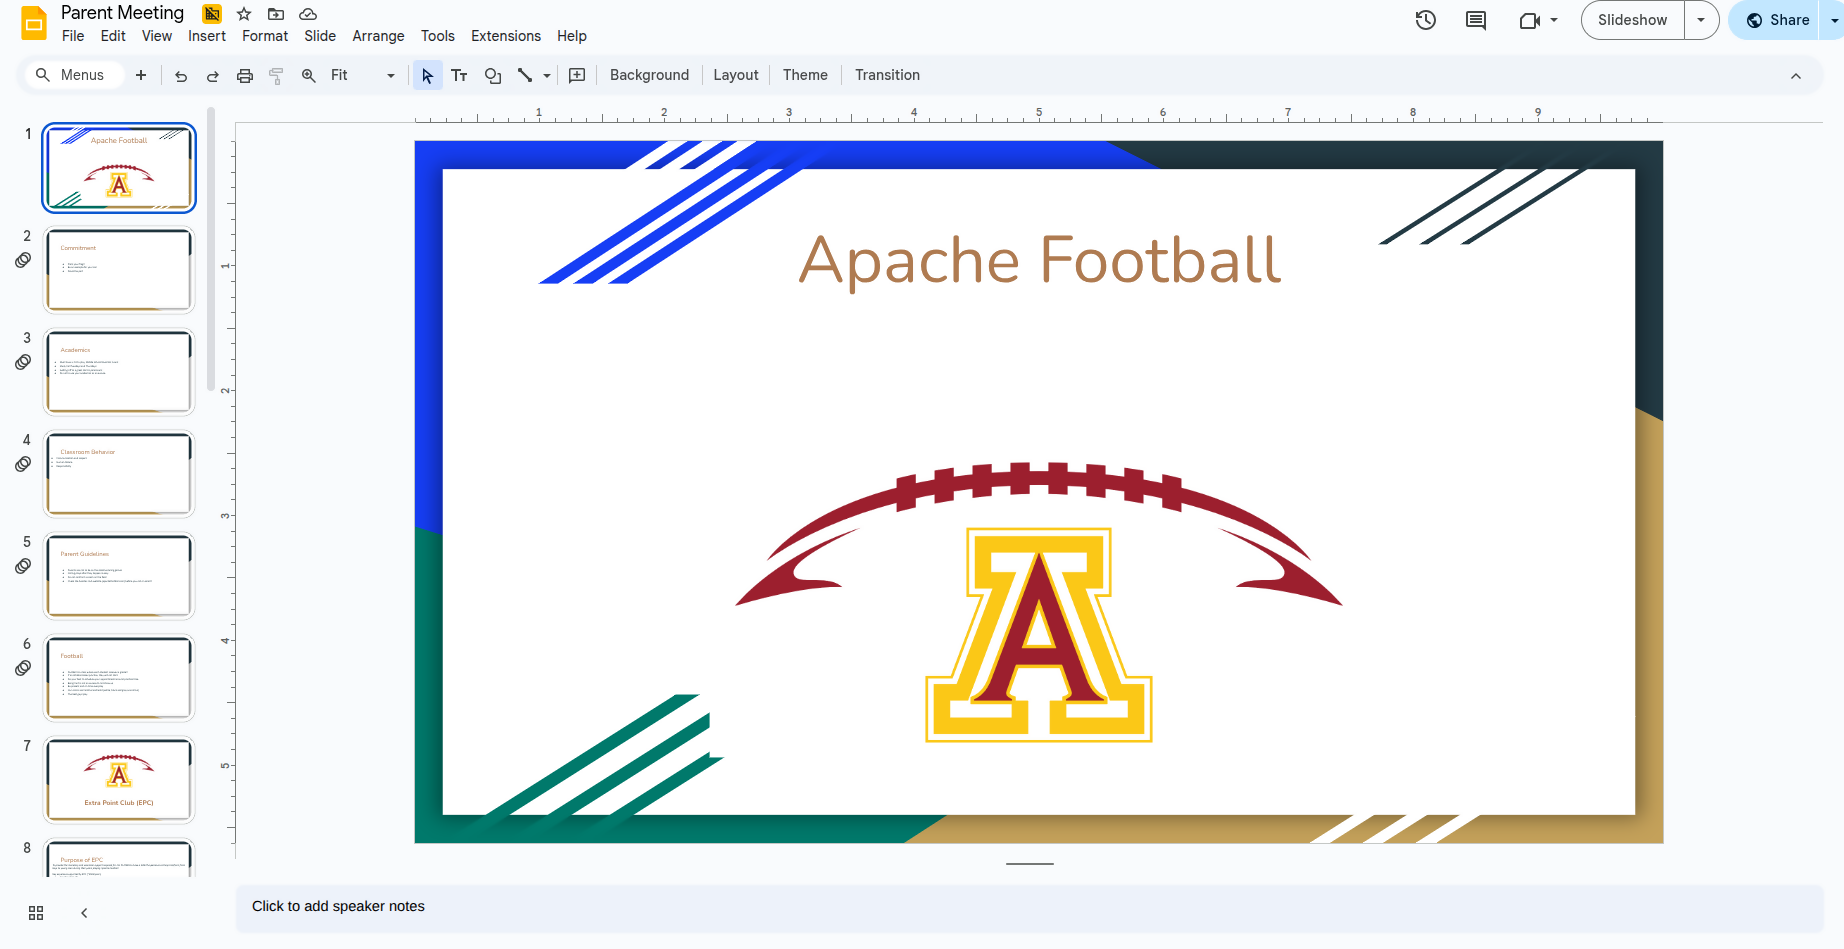Viewport: 1844px width, 949px height.
Task: Click the Meet video camera icon
Action: (1529, 20)
